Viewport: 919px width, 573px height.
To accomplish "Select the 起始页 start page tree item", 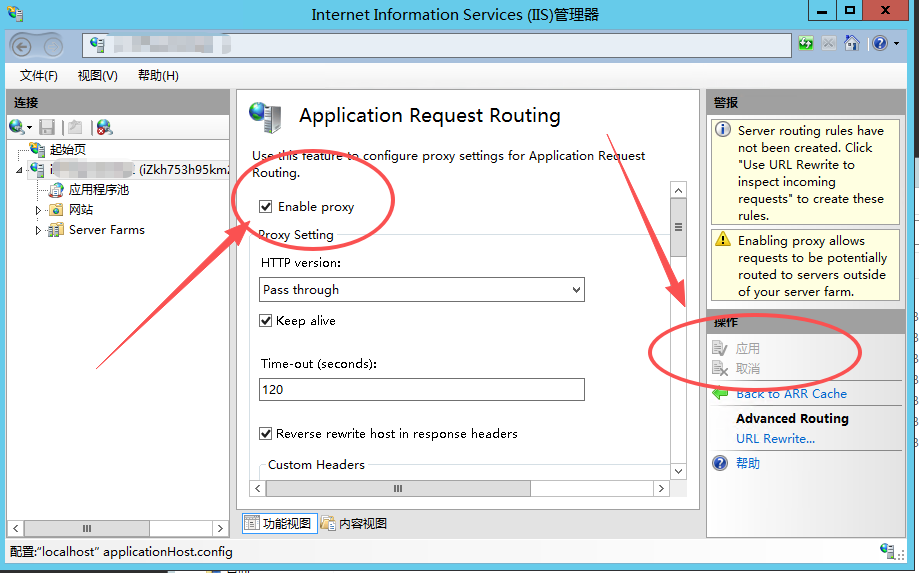I will pyautogui.click(x=67, y=149).
